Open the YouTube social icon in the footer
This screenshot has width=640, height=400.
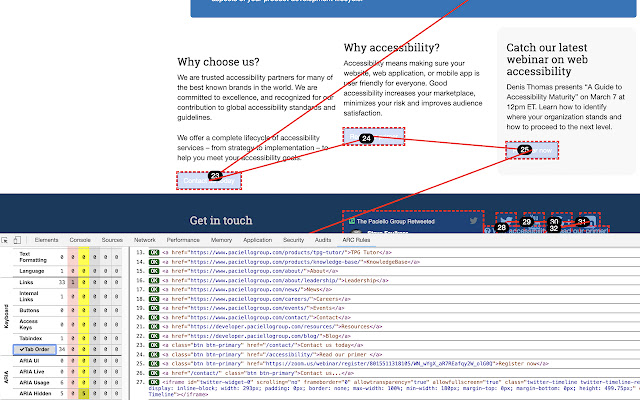pos(534,220)
